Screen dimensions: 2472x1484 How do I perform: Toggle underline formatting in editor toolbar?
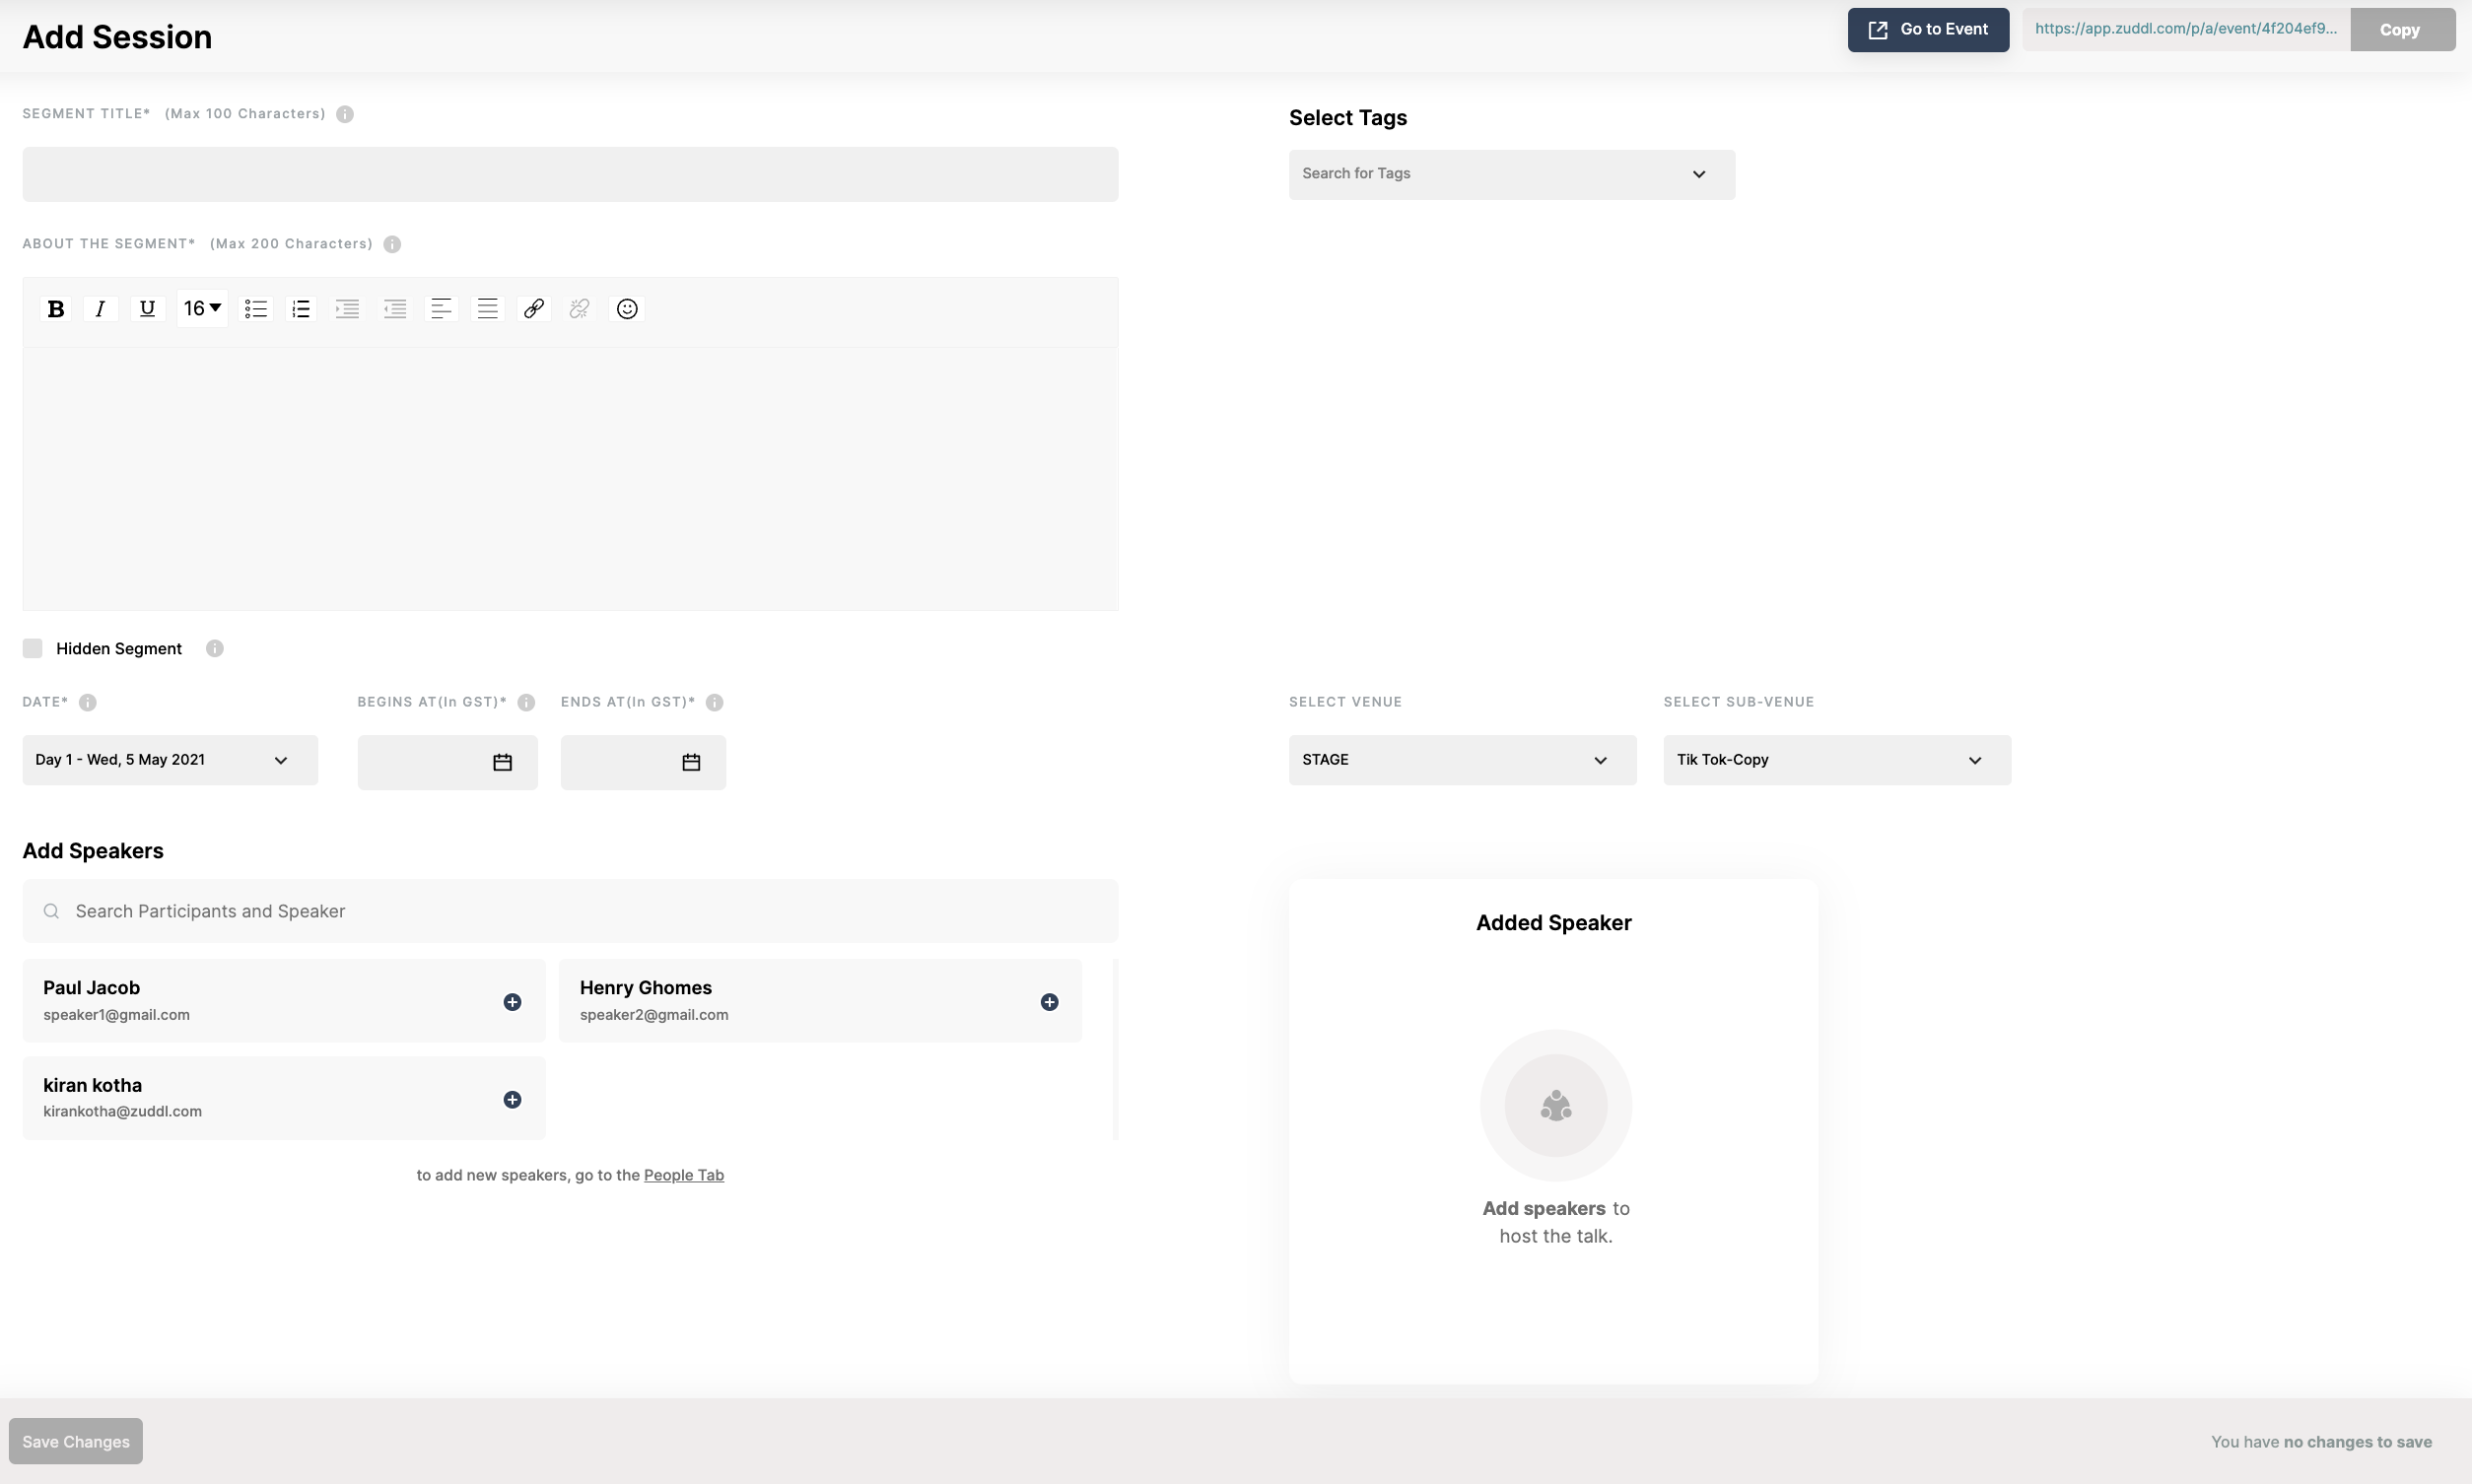(147, 309)
